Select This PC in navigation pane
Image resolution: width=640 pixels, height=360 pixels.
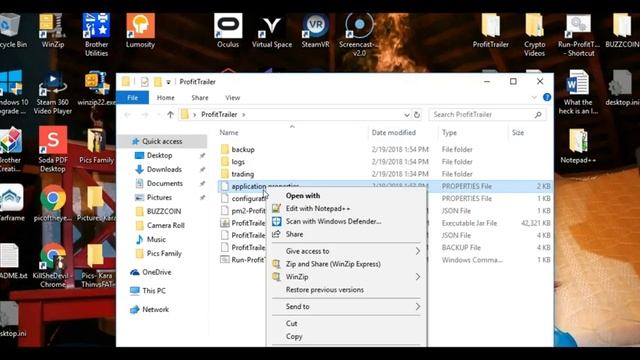tap(153, 291)
